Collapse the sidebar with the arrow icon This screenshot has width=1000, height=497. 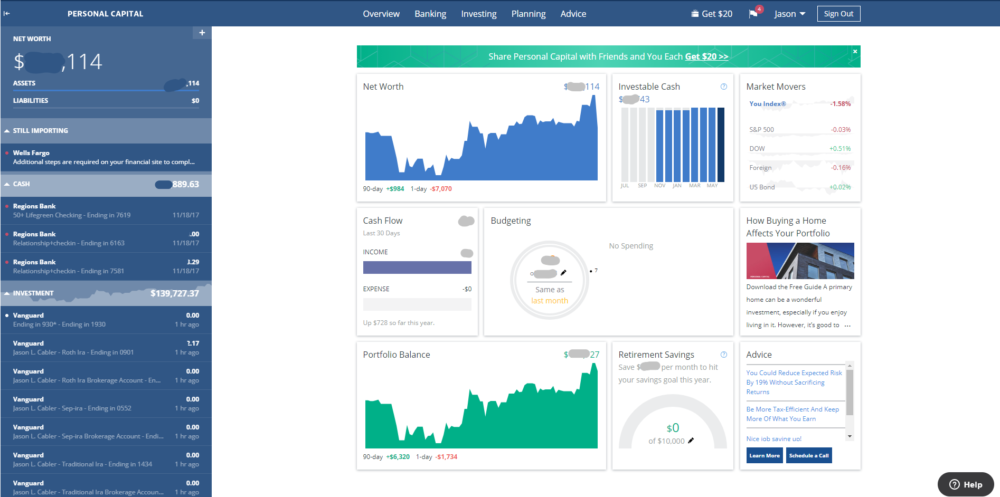[6, 13]
